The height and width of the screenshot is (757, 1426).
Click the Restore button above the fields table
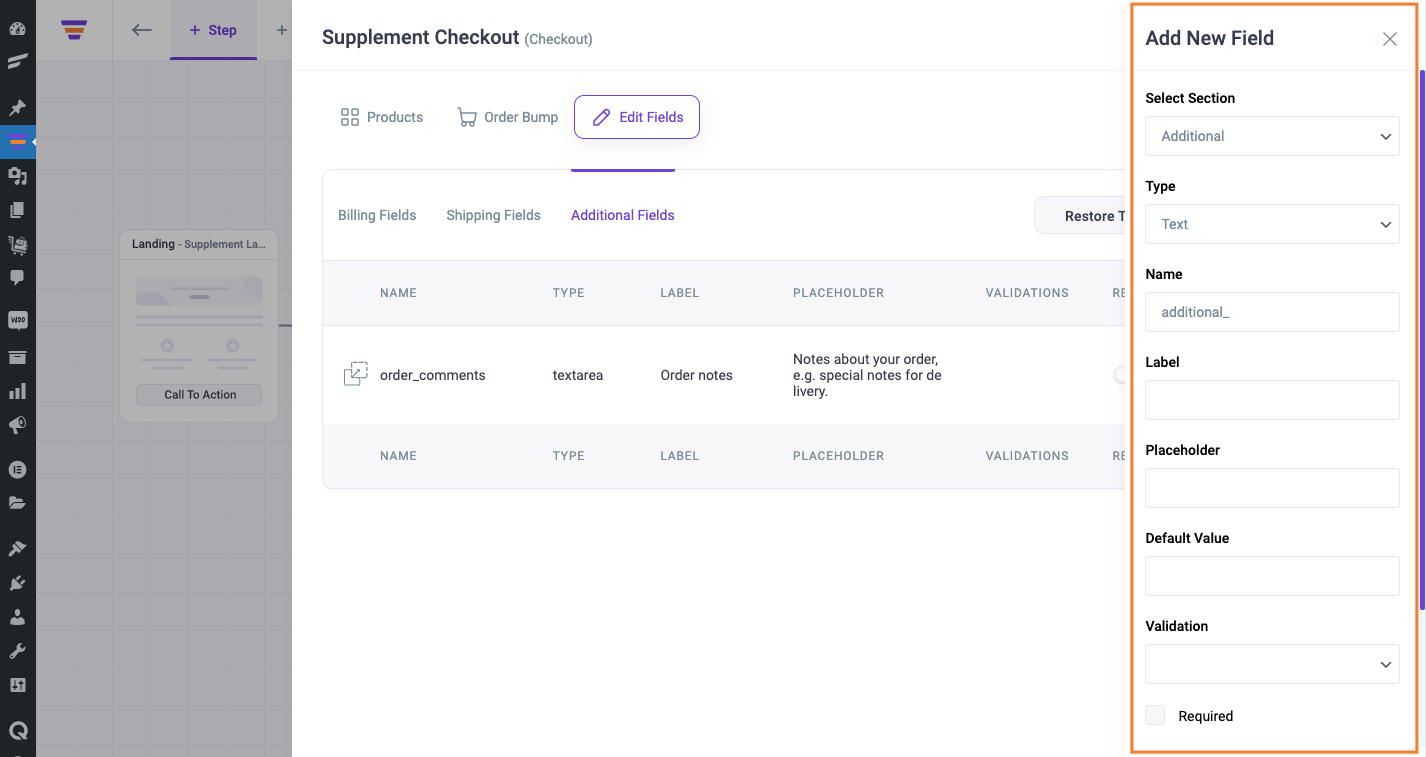click(x=1081, y=216)
